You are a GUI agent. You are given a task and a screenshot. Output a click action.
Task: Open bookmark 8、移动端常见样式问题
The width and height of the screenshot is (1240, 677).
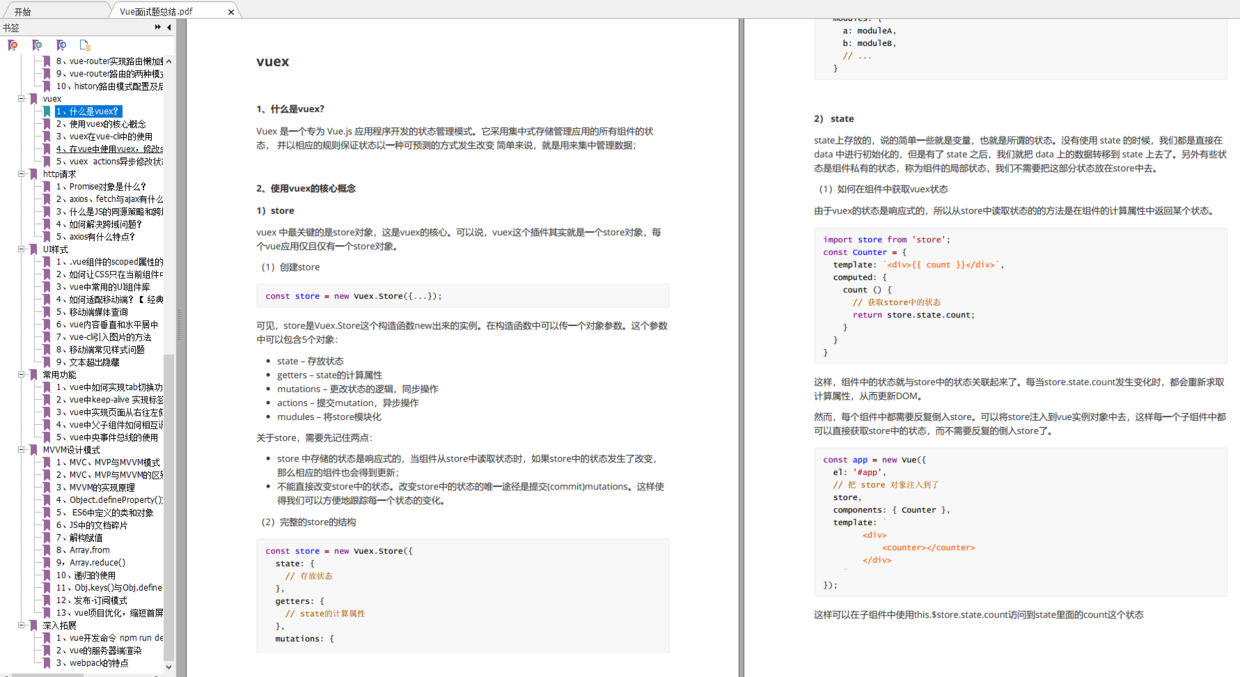[102, 350]
